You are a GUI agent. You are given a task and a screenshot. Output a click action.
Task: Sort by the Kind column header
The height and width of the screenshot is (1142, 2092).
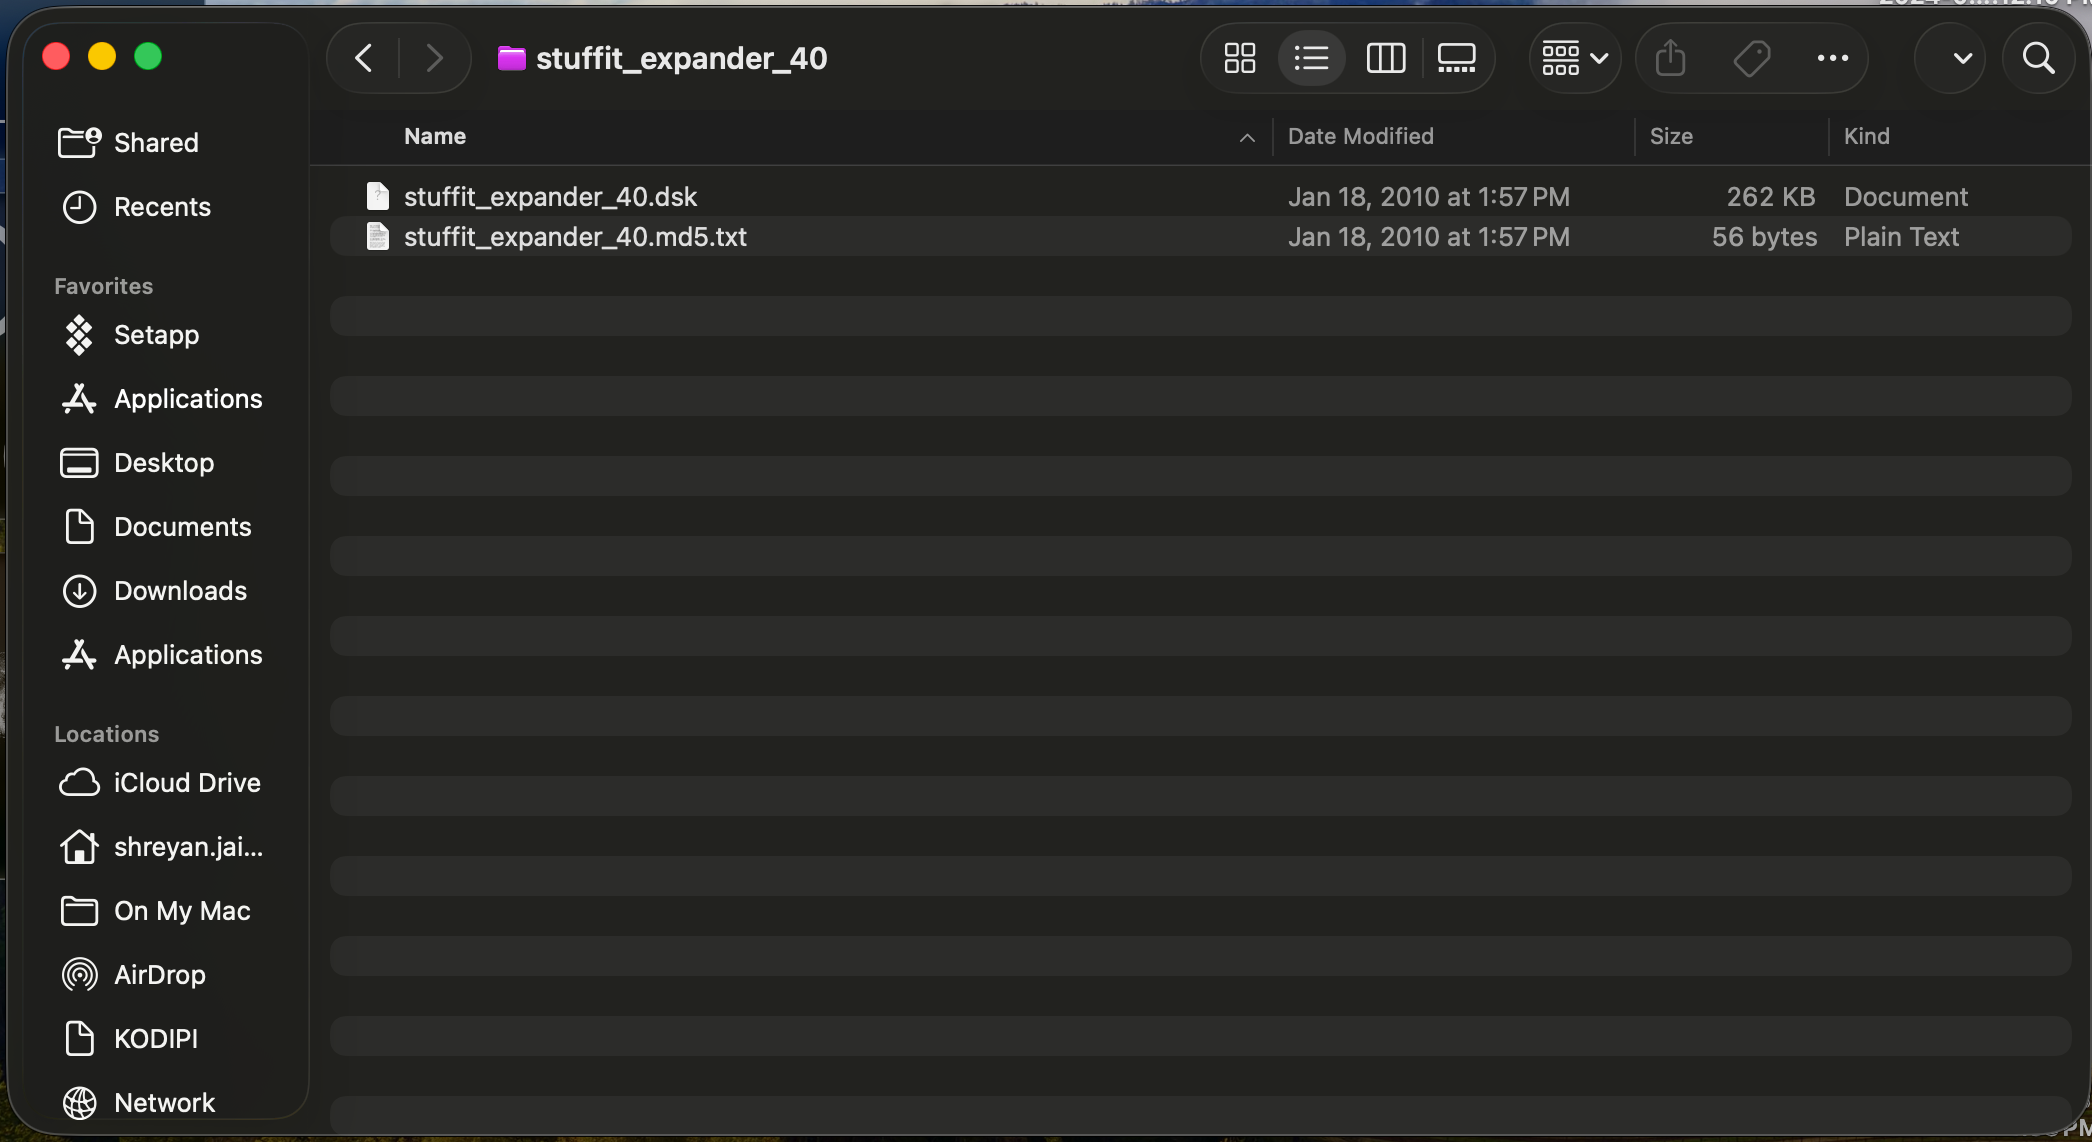tap(1866, 136)
